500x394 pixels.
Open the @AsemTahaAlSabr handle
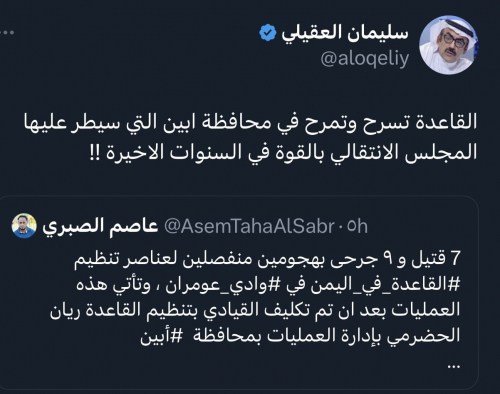click(249, 226)
